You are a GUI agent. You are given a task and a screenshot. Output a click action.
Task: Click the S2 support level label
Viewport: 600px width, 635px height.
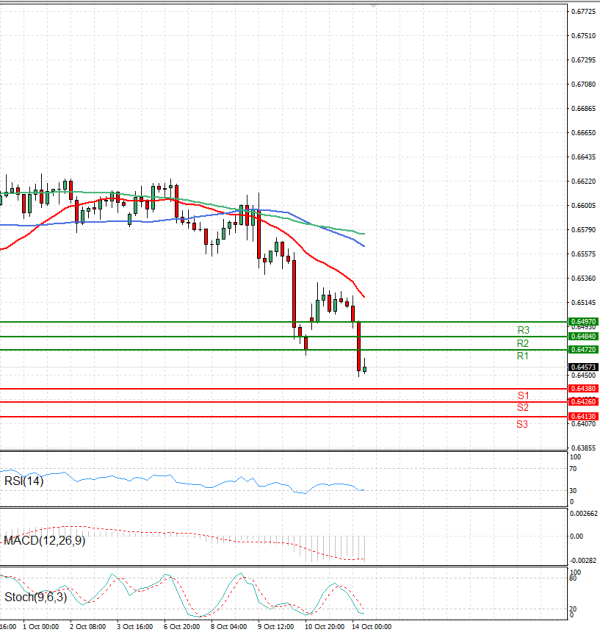pos(523,408)
